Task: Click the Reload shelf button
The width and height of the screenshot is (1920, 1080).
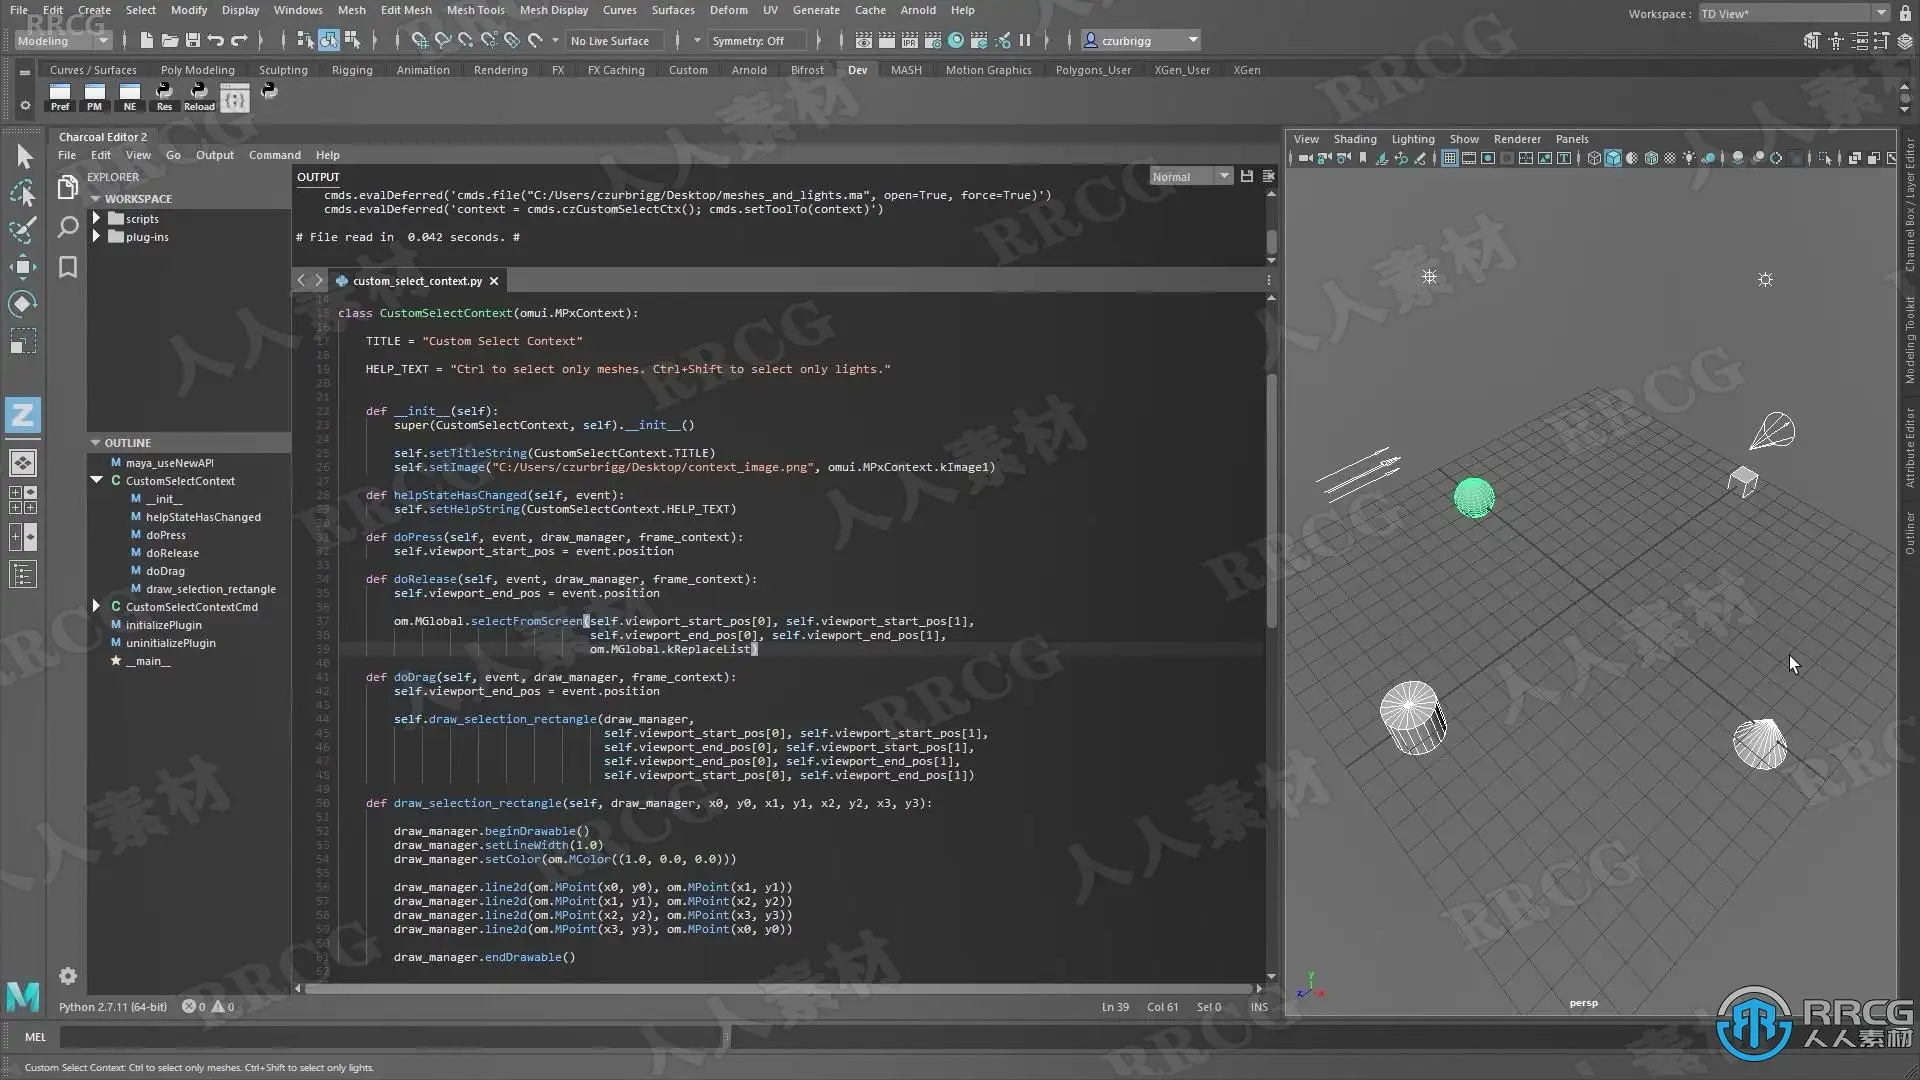Action: (x=199, y=96)
